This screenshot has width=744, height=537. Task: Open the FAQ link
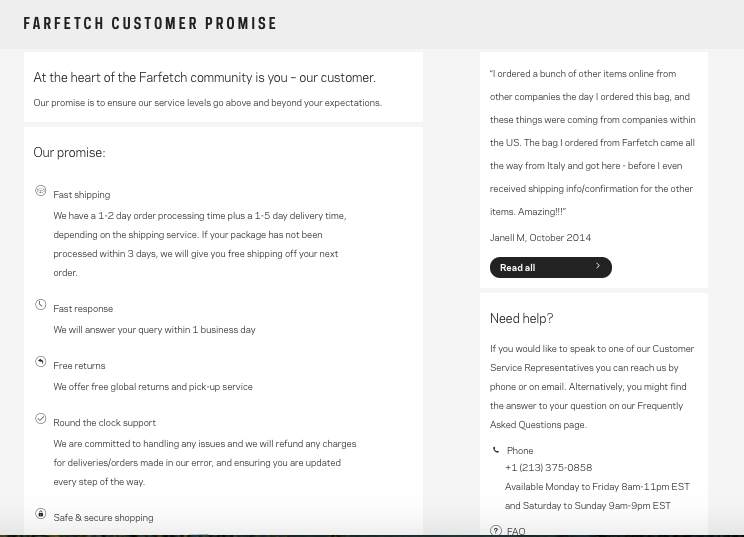click(516, 531)
